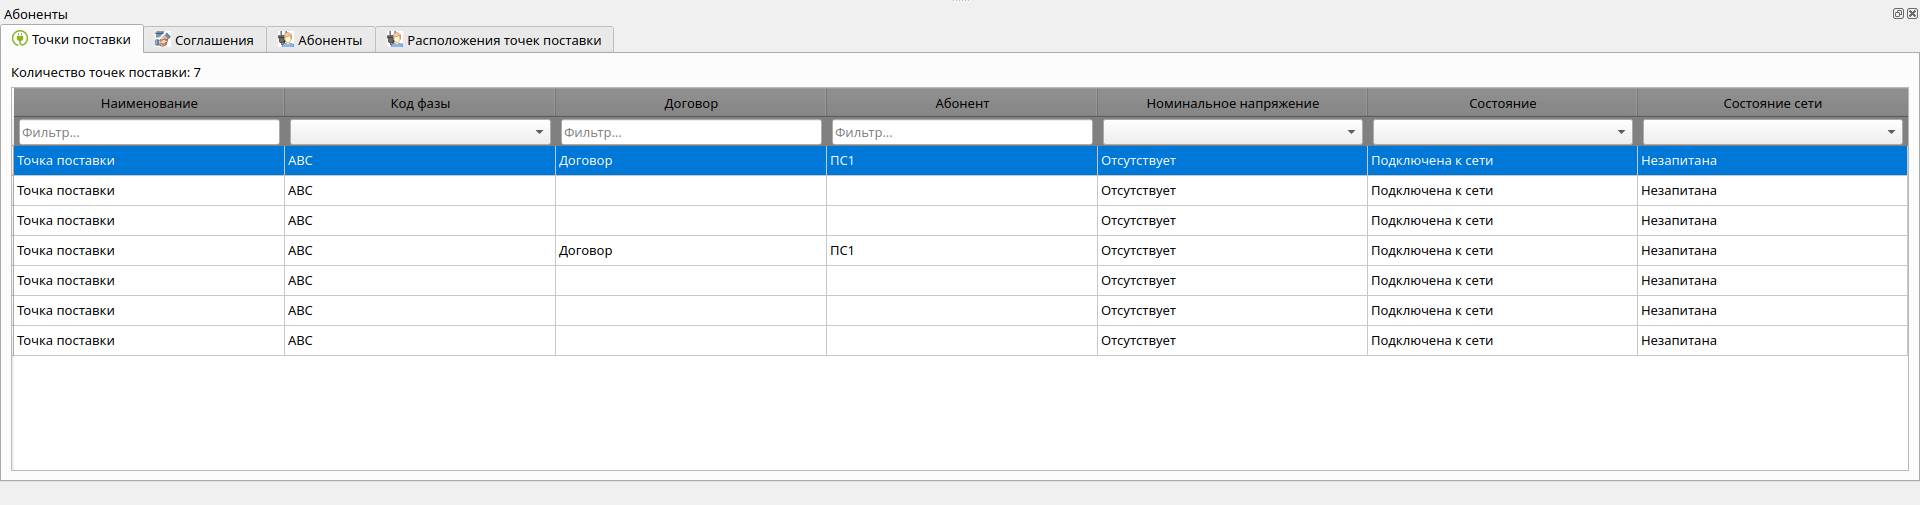Switch to the Соглашения tab
Viewport: 1920px width, 505px height.
point(213,40)
